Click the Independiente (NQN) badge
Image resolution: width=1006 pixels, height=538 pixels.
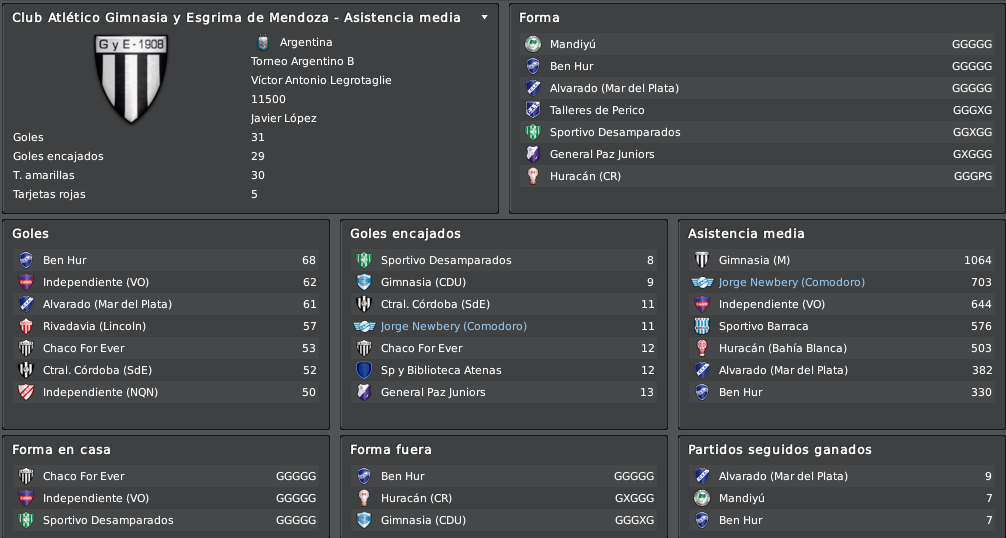[x=26, y=392]
